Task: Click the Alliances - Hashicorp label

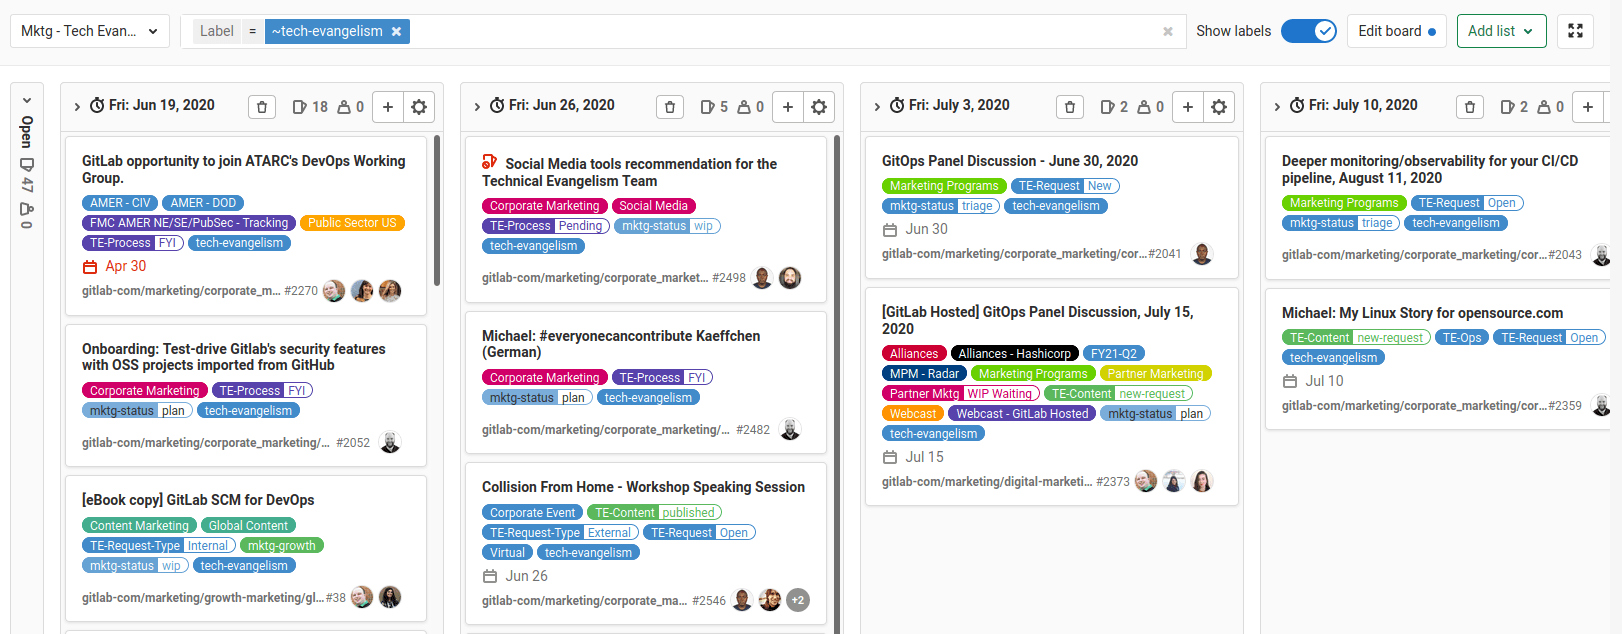Action: click(x=1015, y=354)
